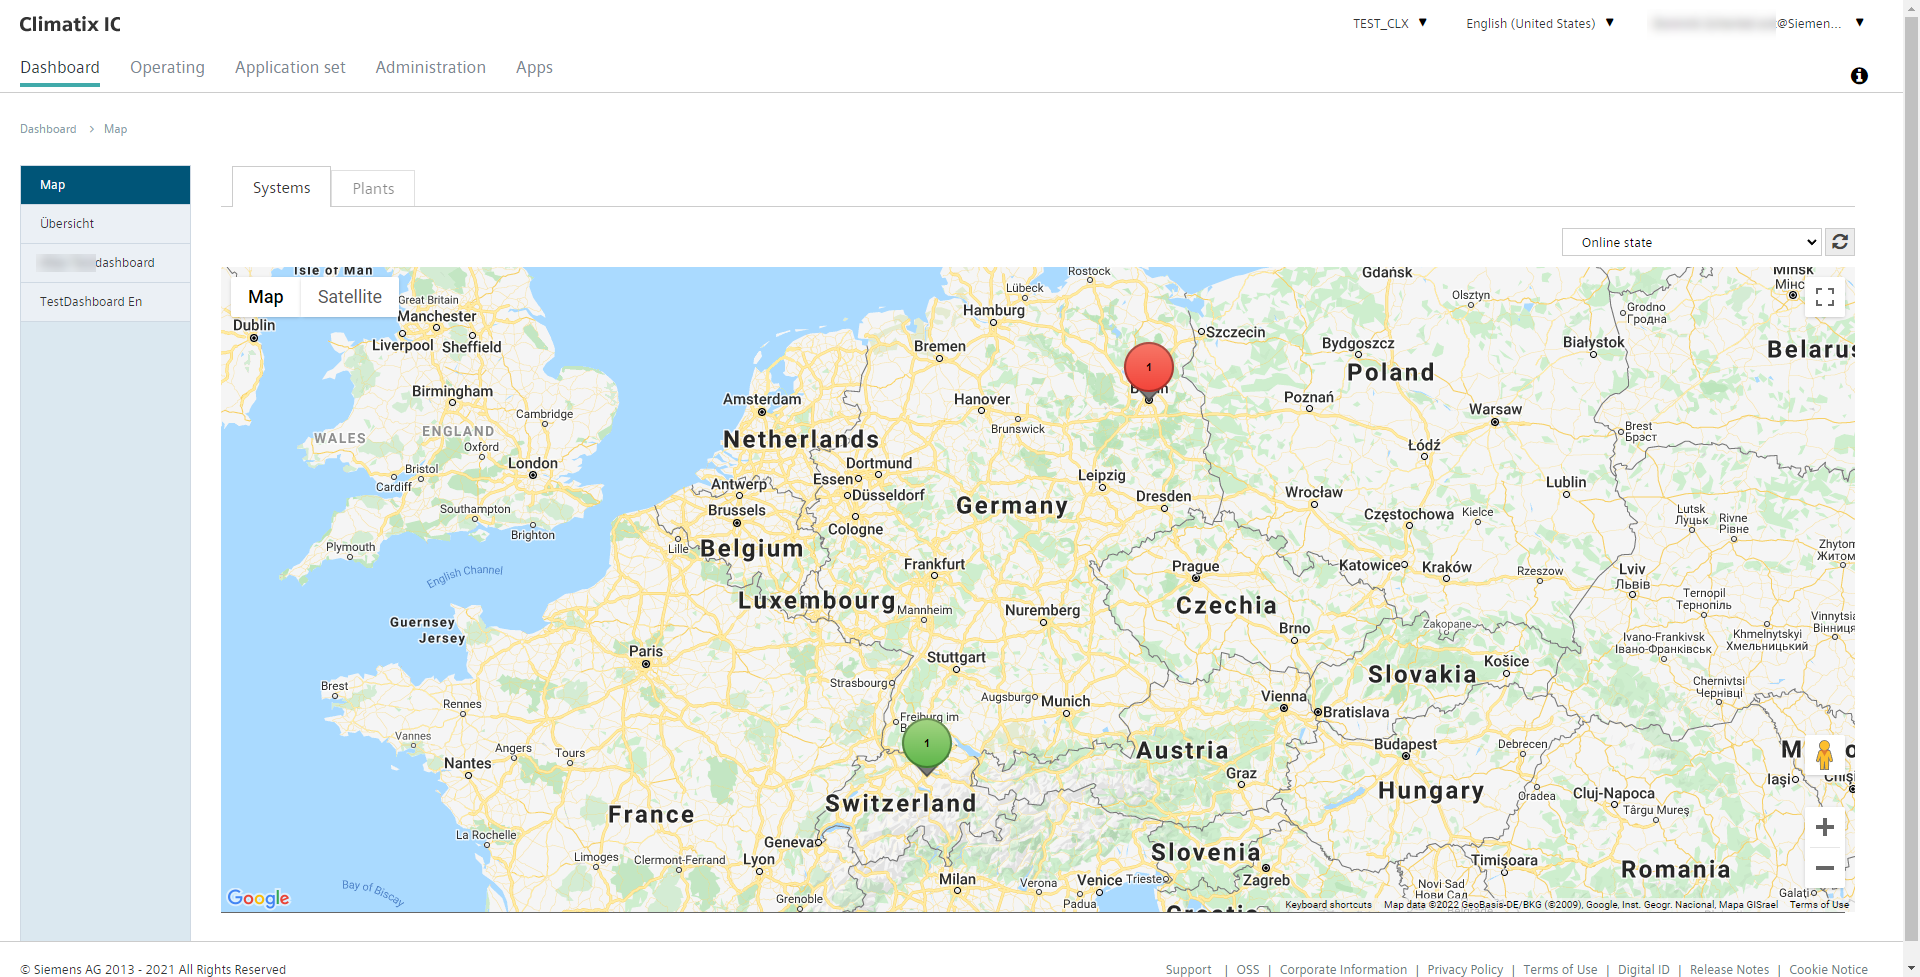Click Keyboard shortcuts on the map
This screenshot has height=977, width=1920.
click(1328, 905)
